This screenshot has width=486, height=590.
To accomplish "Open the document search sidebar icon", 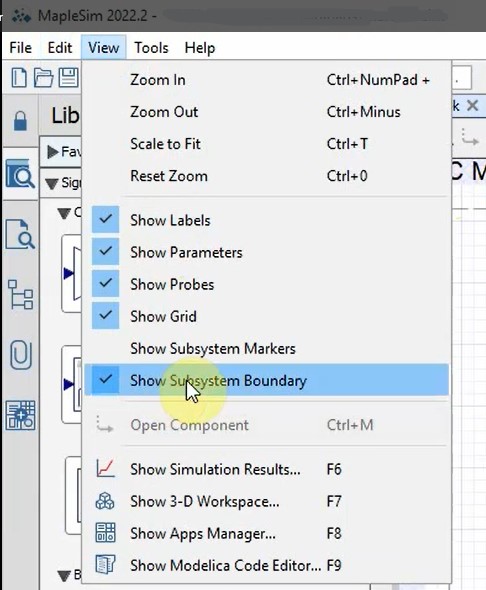I will pyautogui.click(x=20, y=234).
